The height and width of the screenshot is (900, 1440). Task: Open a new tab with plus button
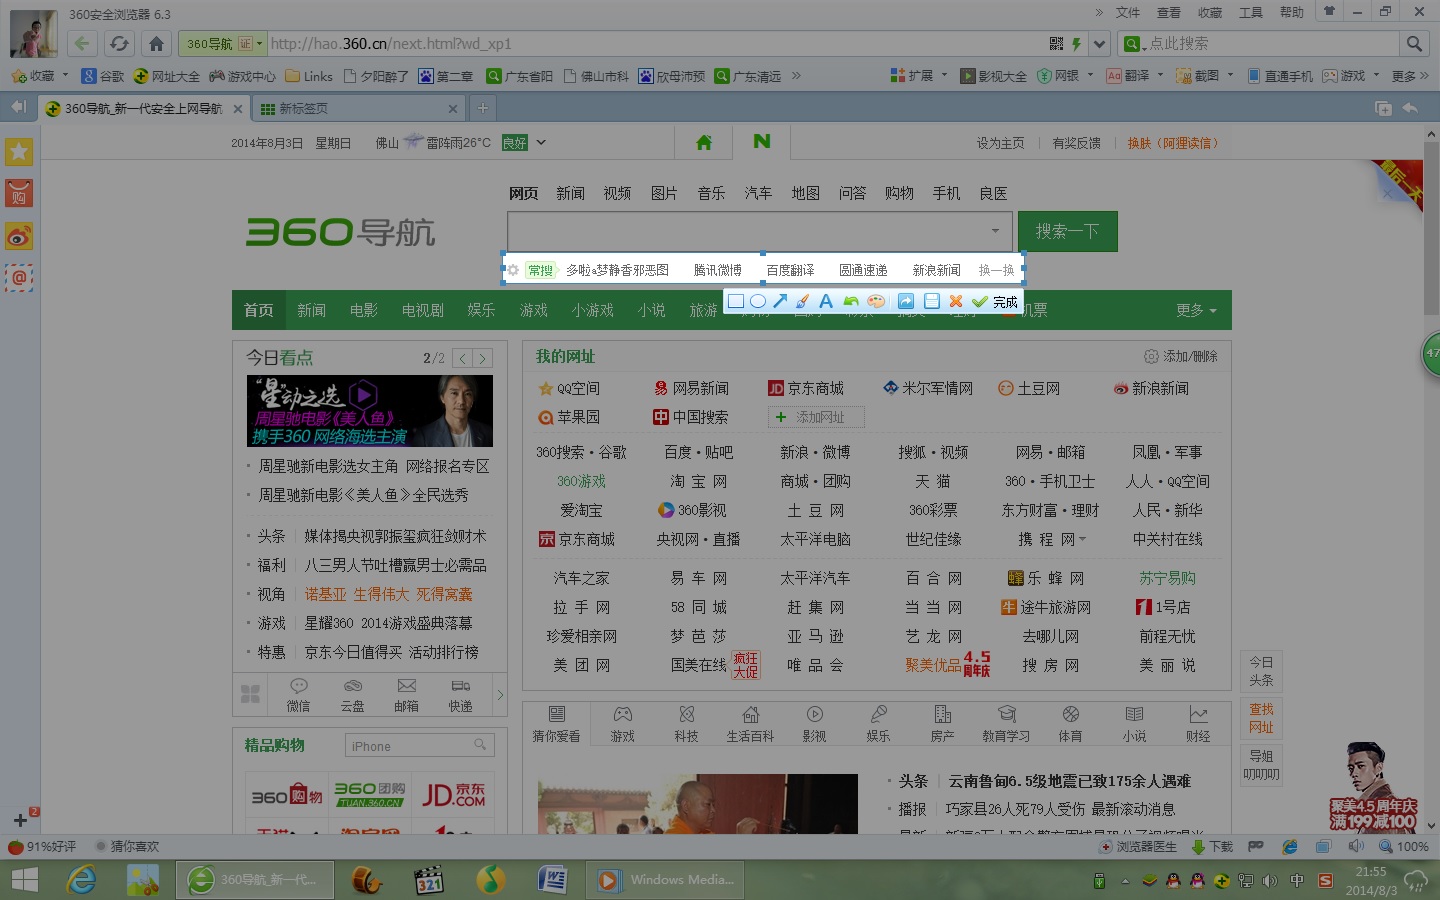click(x=482, y=108)
